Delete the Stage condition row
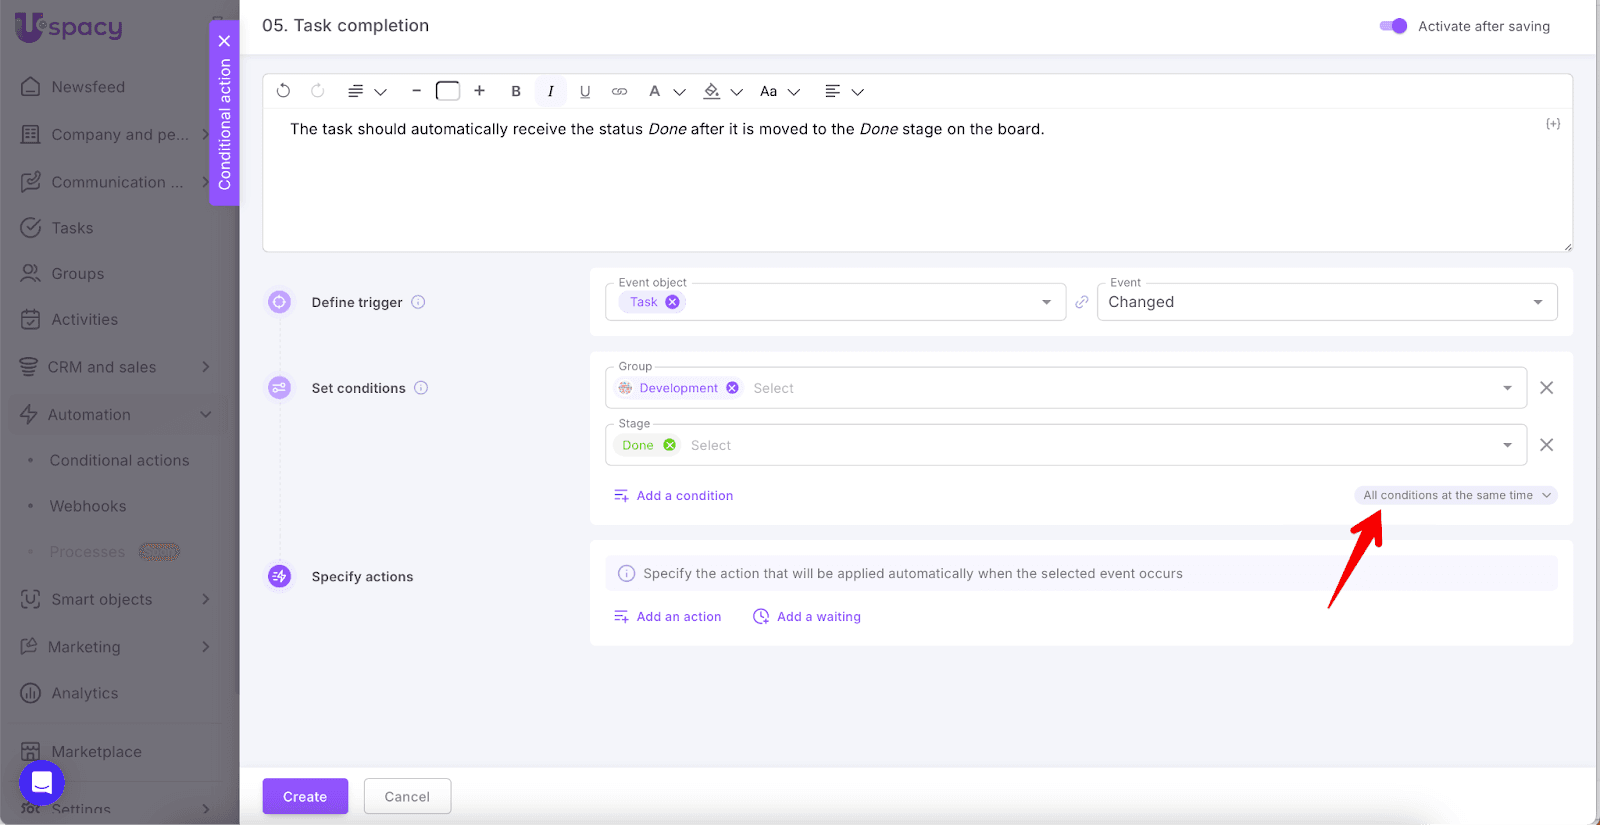The width and height of the screenshot is (1600, 825). click(x=1546, y=445)
